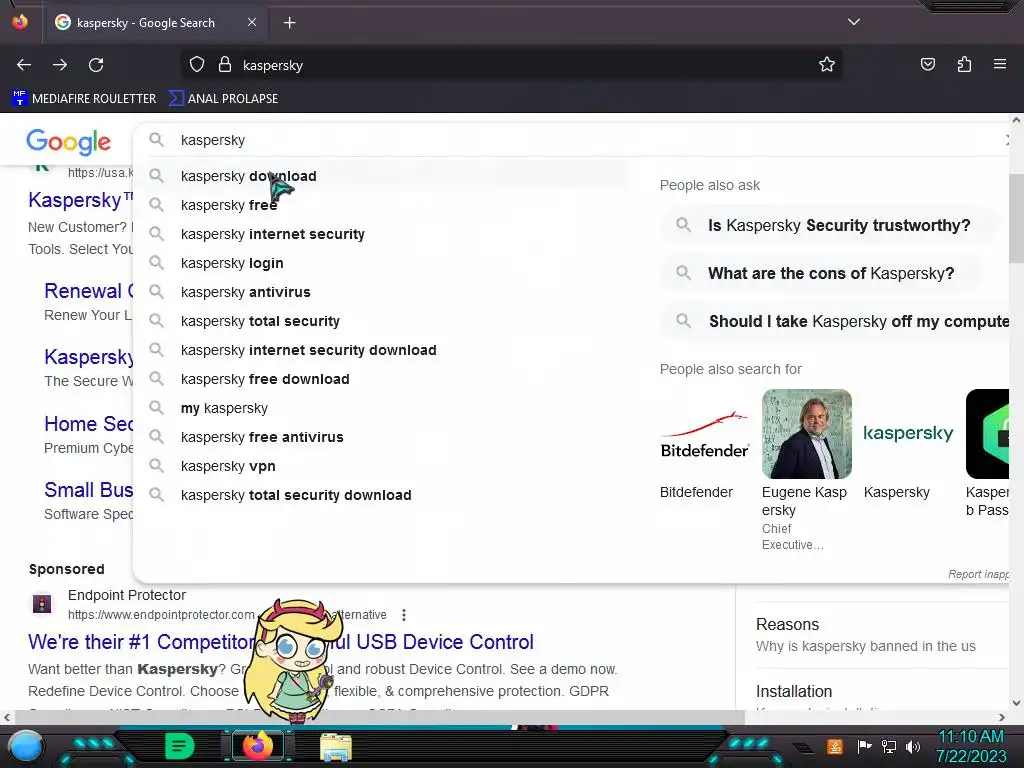
Task: Open Java update tray icon
Action: [x=834, y=746]
